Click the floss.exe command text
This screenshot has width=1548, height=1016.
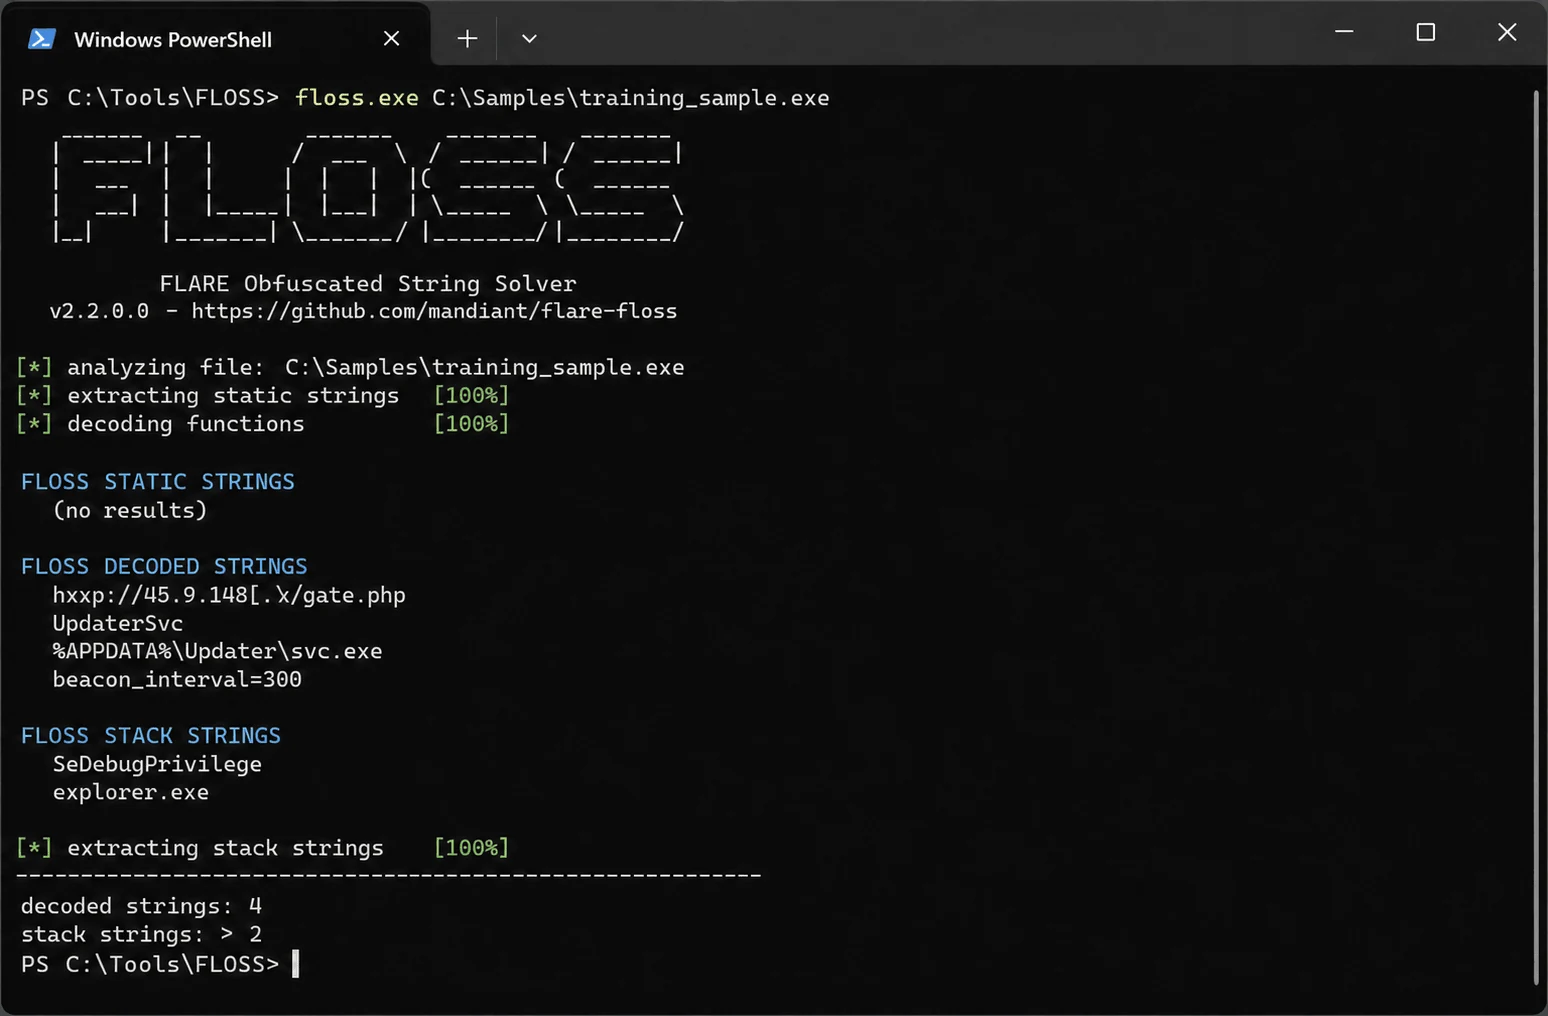pyautogui.click(x=357, y=98)
